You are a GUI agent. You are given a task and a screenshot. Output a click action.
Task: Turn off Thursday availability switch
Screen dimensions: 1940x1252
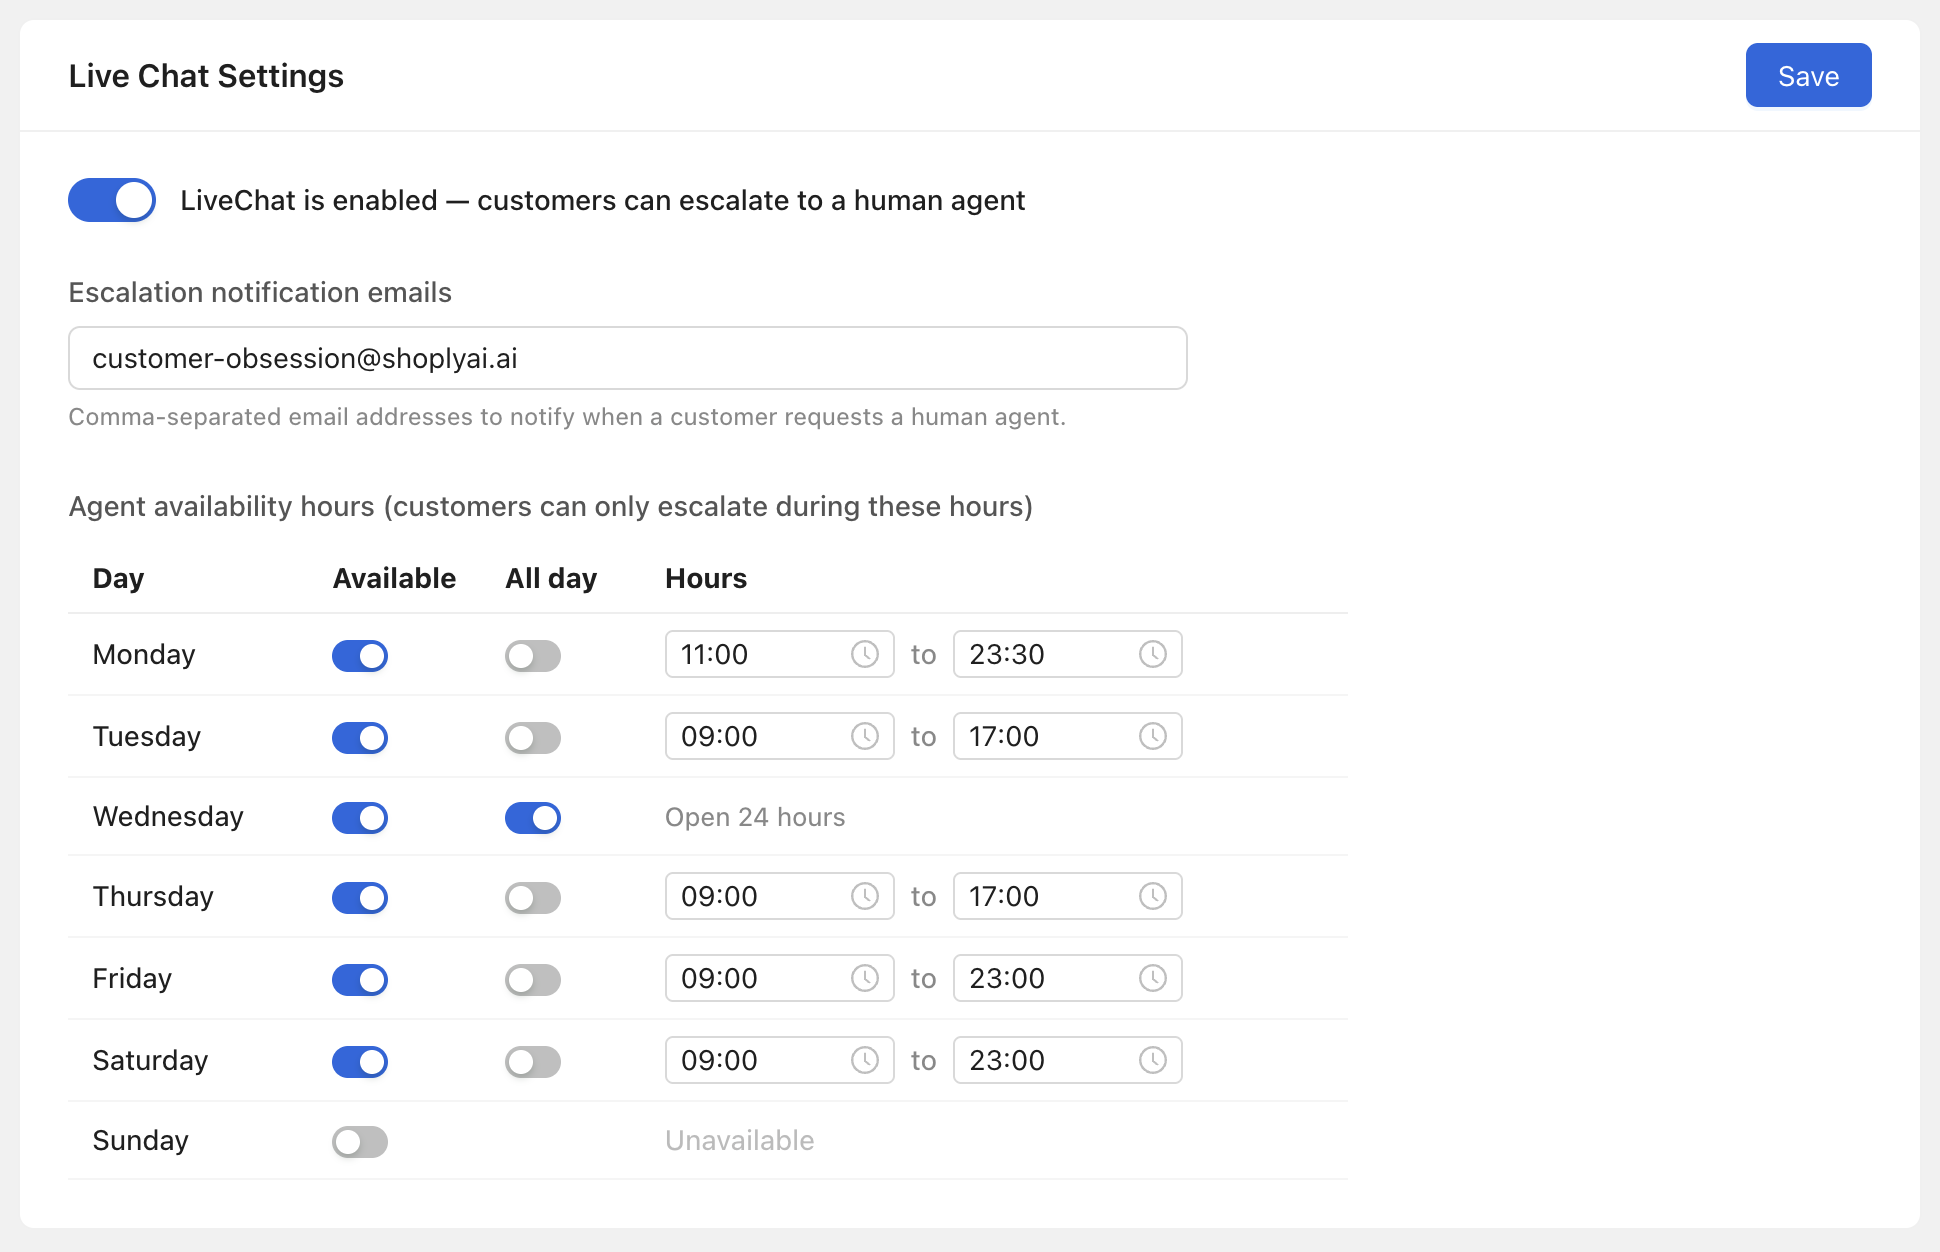coord(360,898)
